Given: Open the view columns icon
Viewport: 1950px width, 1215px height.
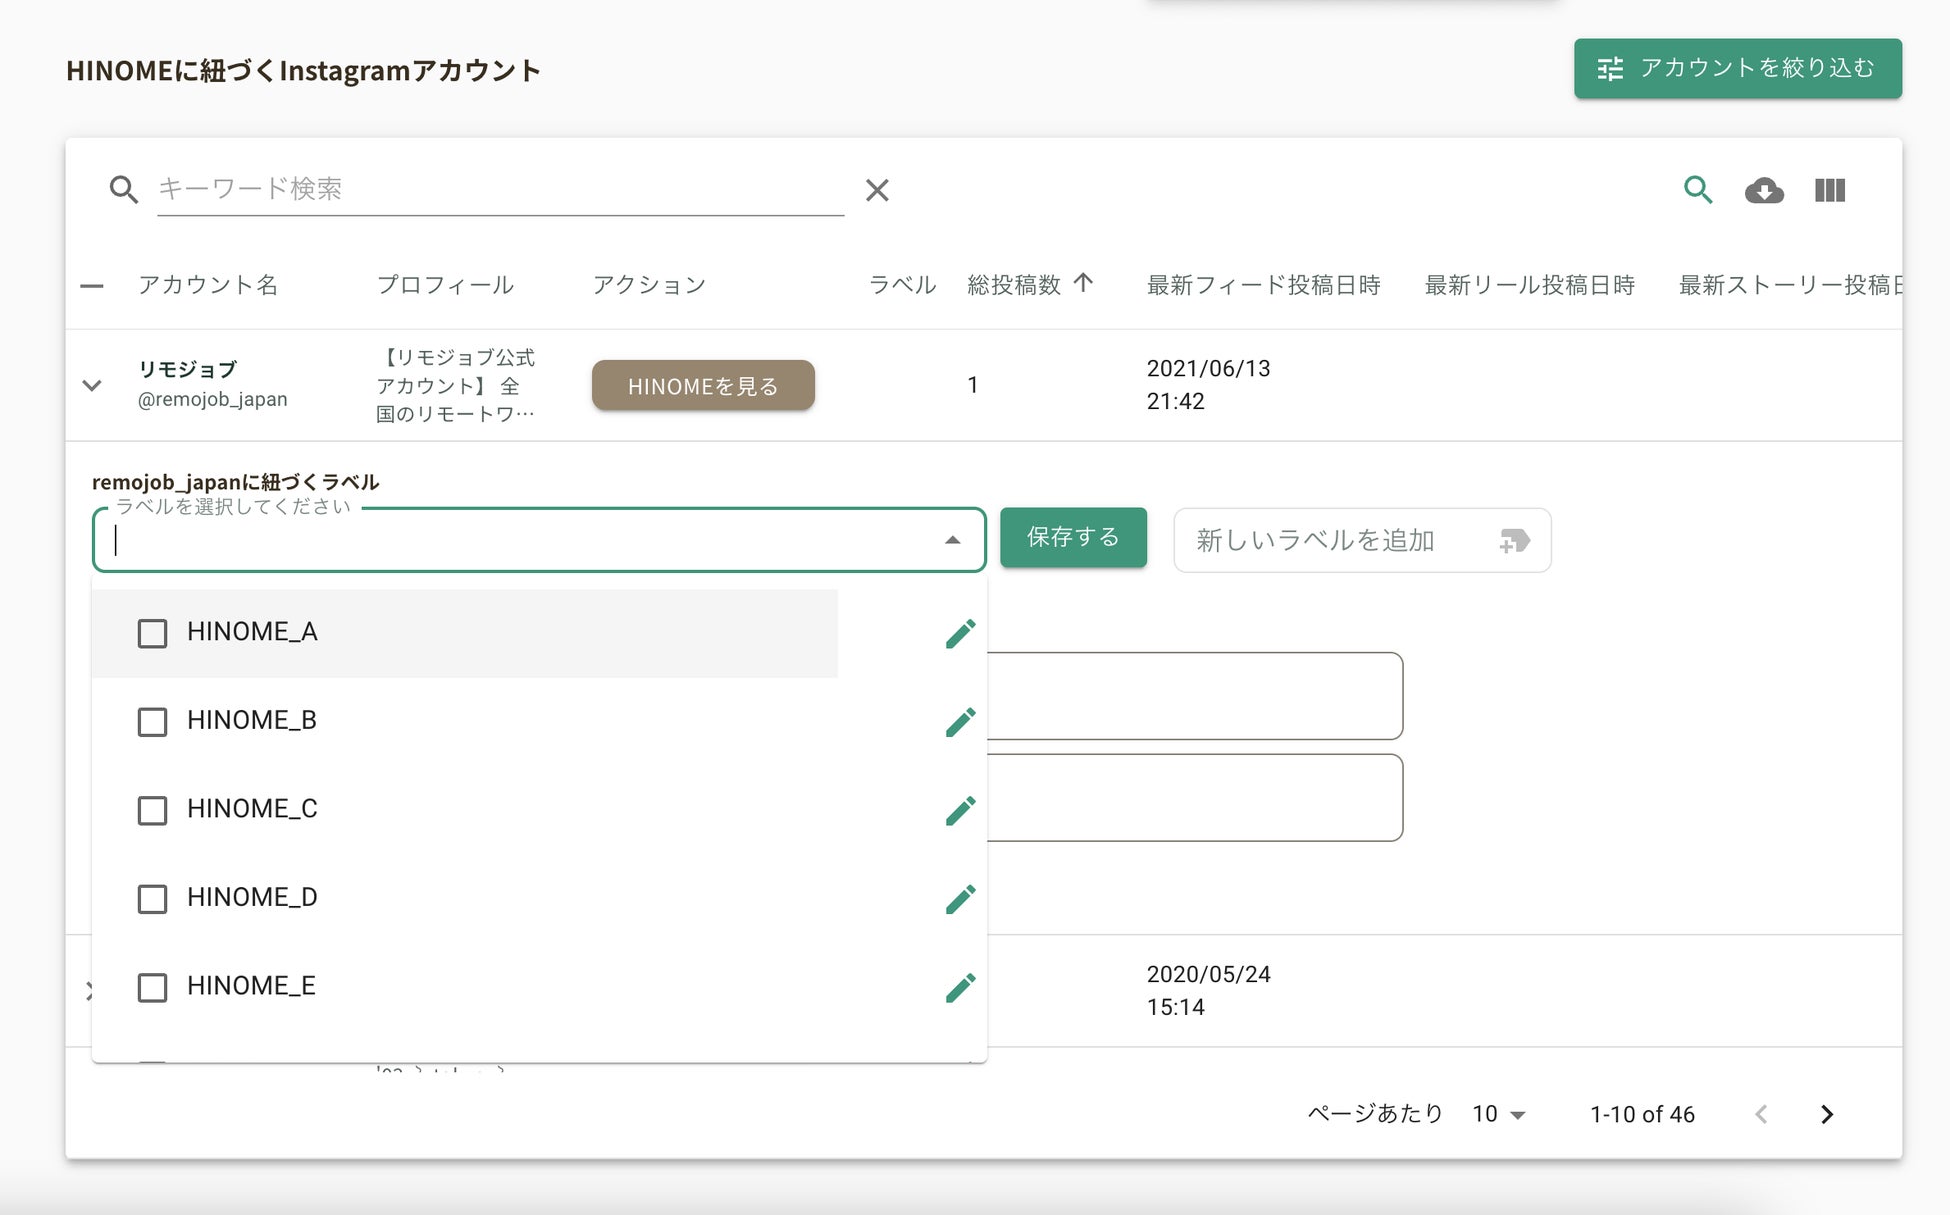Looking at the screenshot, I should pos(1829,190).
